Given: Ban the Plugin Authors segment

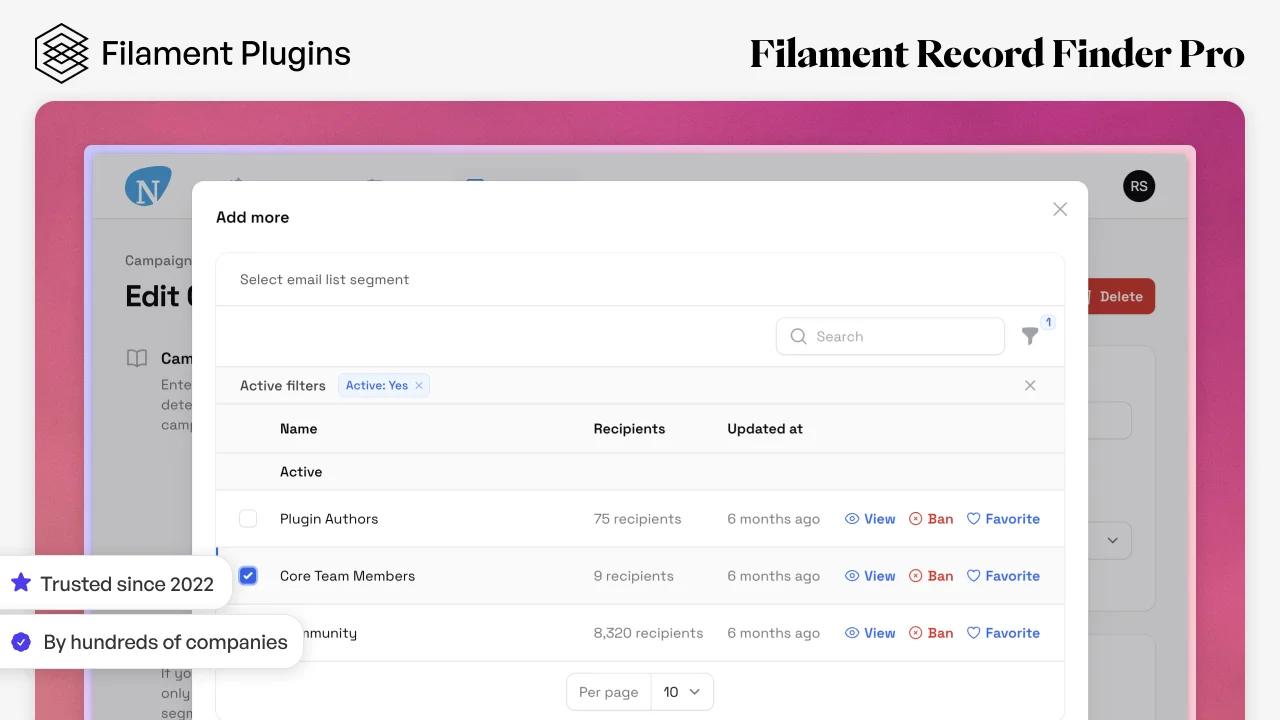Looking at the screenshot, I should [931, 519].
